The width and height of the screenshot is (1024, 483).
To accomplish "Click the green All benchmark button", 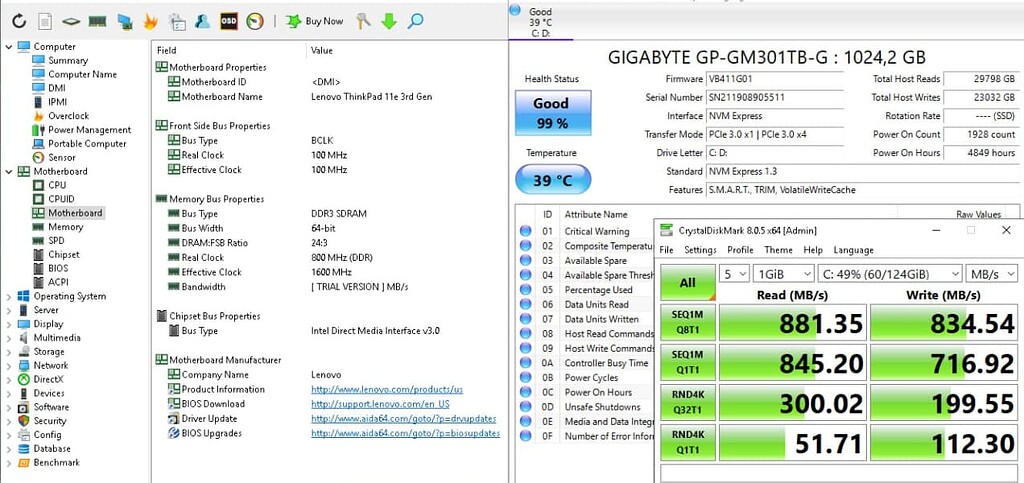I will coord(687,283).
